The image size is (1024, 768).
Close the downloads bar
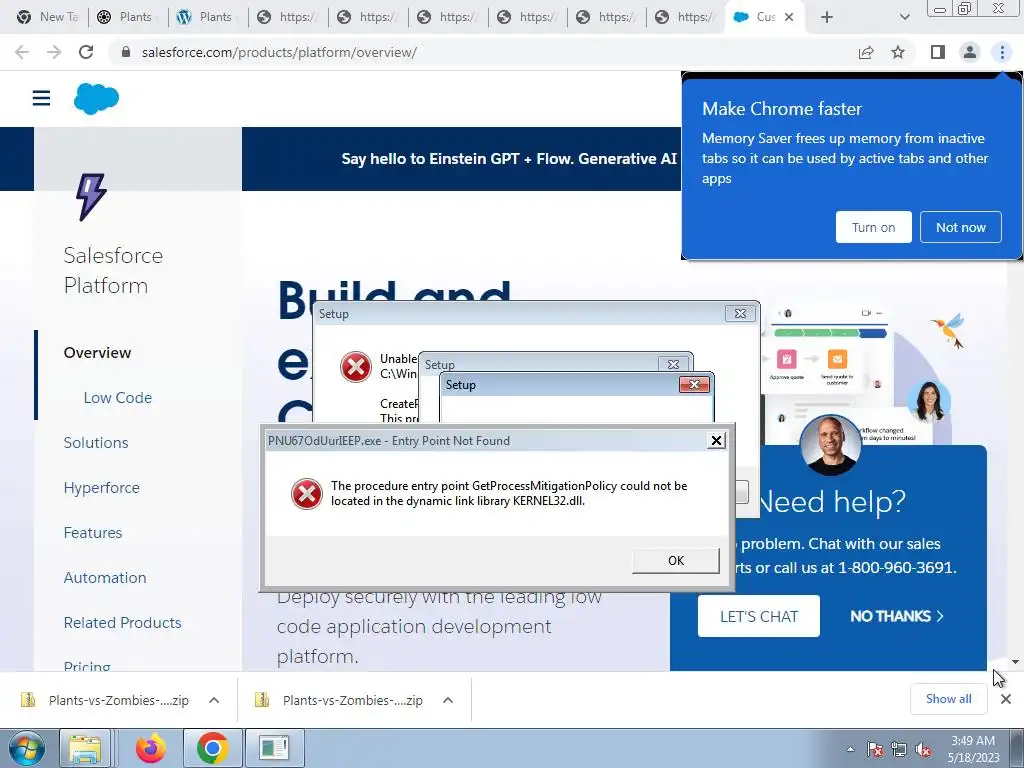point(1006,699)
